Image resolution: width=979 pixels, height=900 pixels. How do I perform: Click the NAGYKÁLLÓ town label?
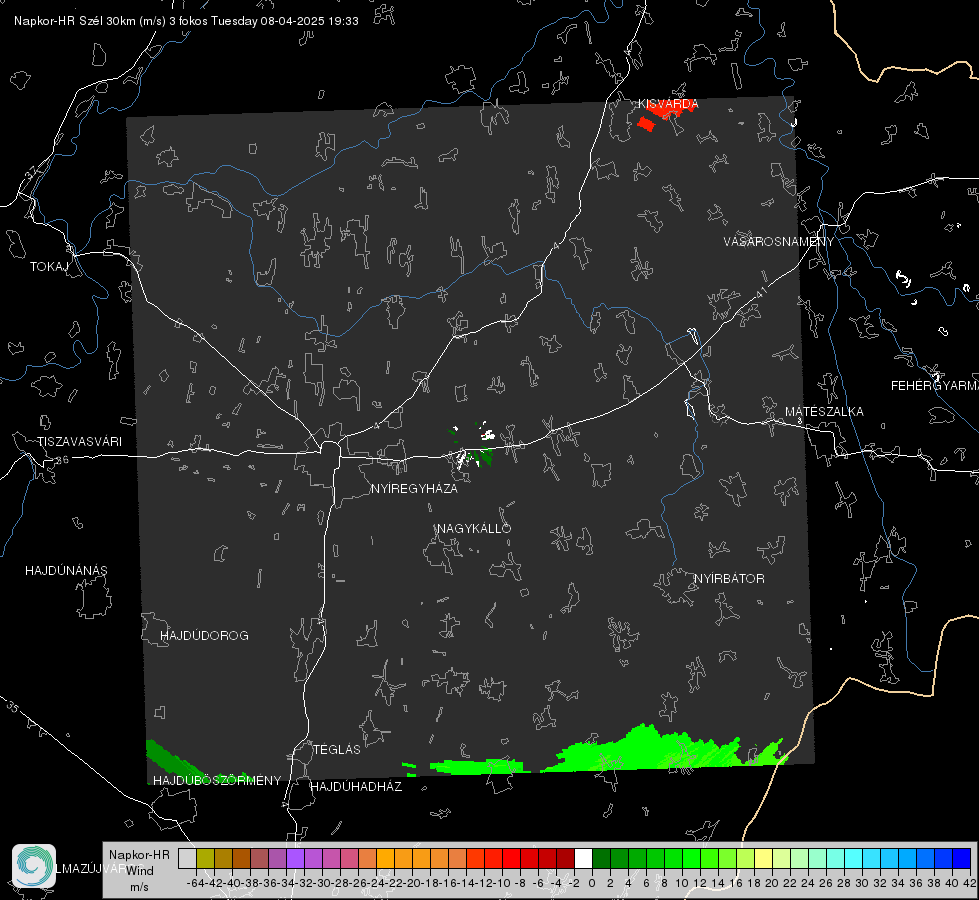pyautogui.click(x=474, y=528)
